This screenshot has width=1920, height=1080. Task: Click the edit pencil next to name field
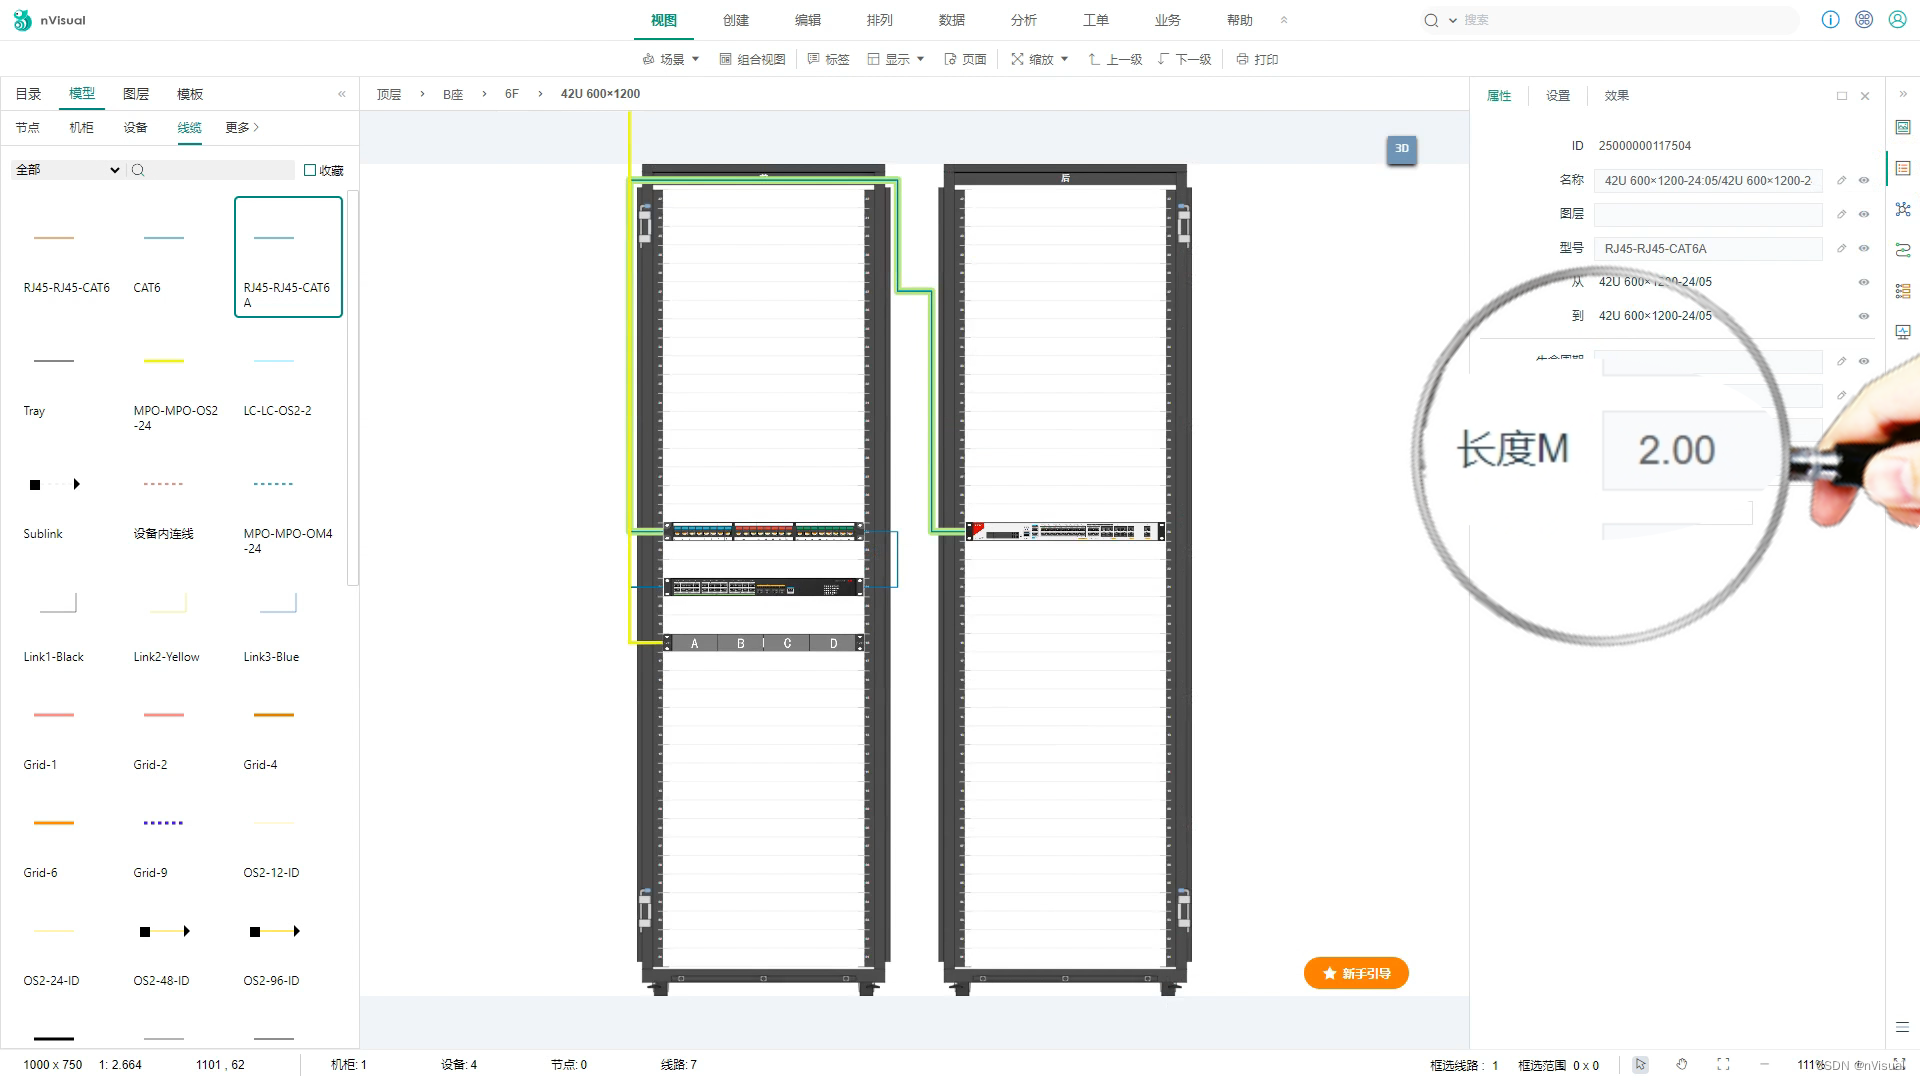(x=1841, y=181)
